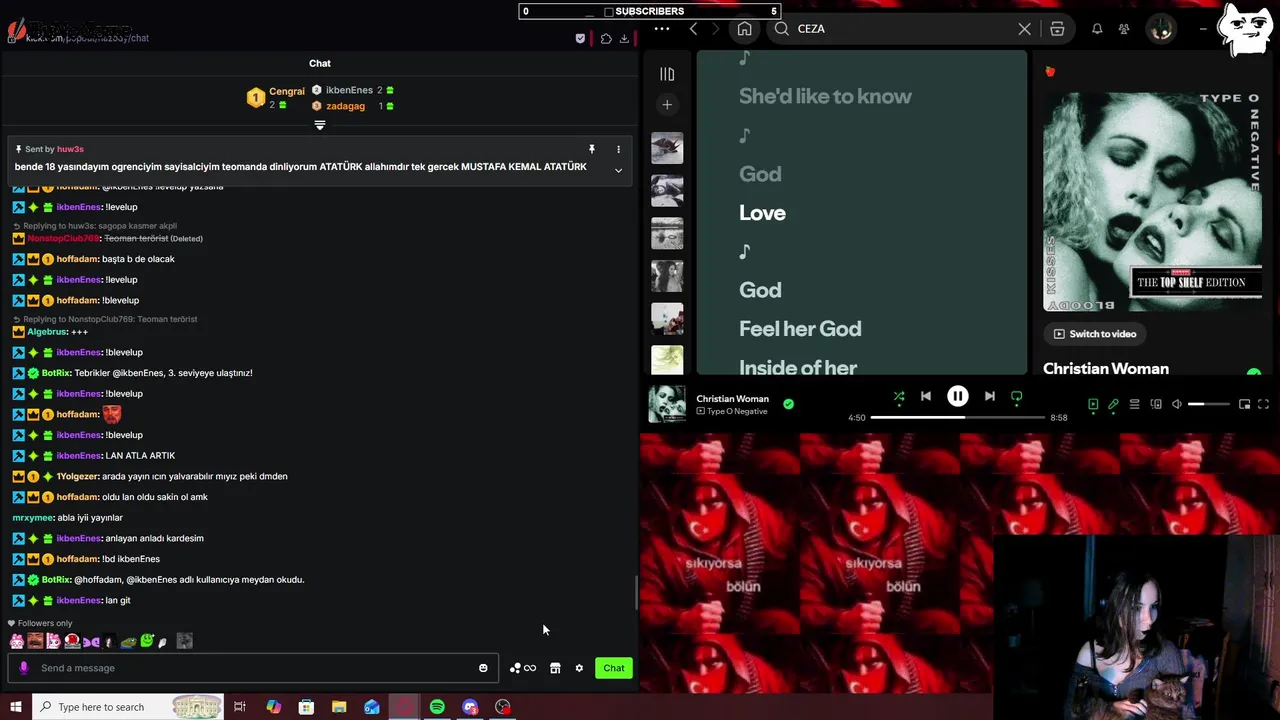The height and width of the screenshot is (720, 1280).
Task: Jump to the lyric She'd like to know
Action: tap(825, 97)
